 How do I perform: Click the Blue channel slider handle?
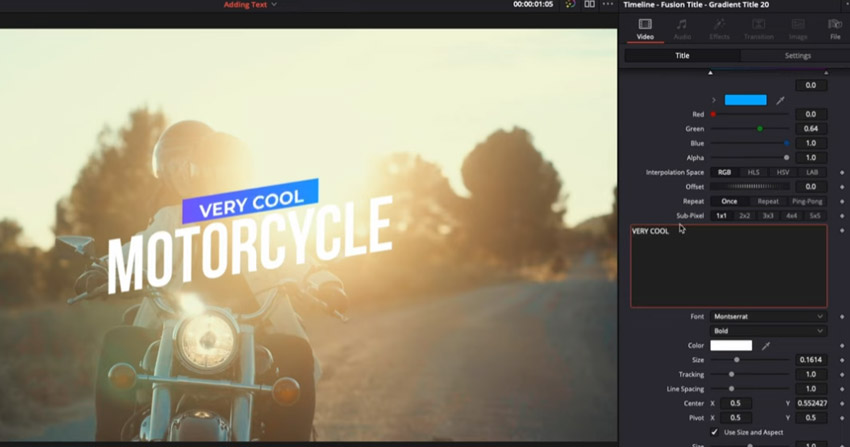786,143
